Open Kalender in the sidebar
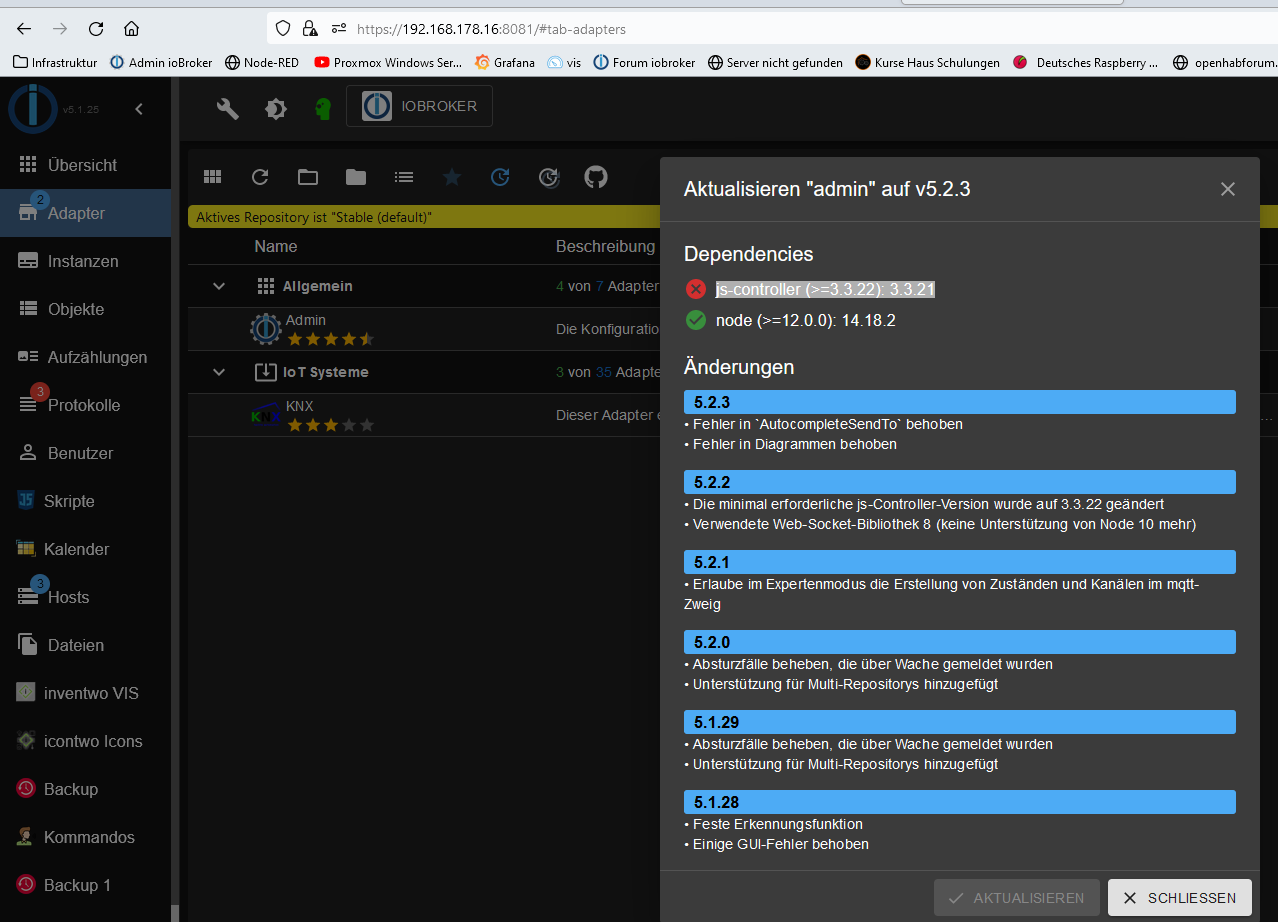Viewport: 1278px width, 922px height. point(86,549)
